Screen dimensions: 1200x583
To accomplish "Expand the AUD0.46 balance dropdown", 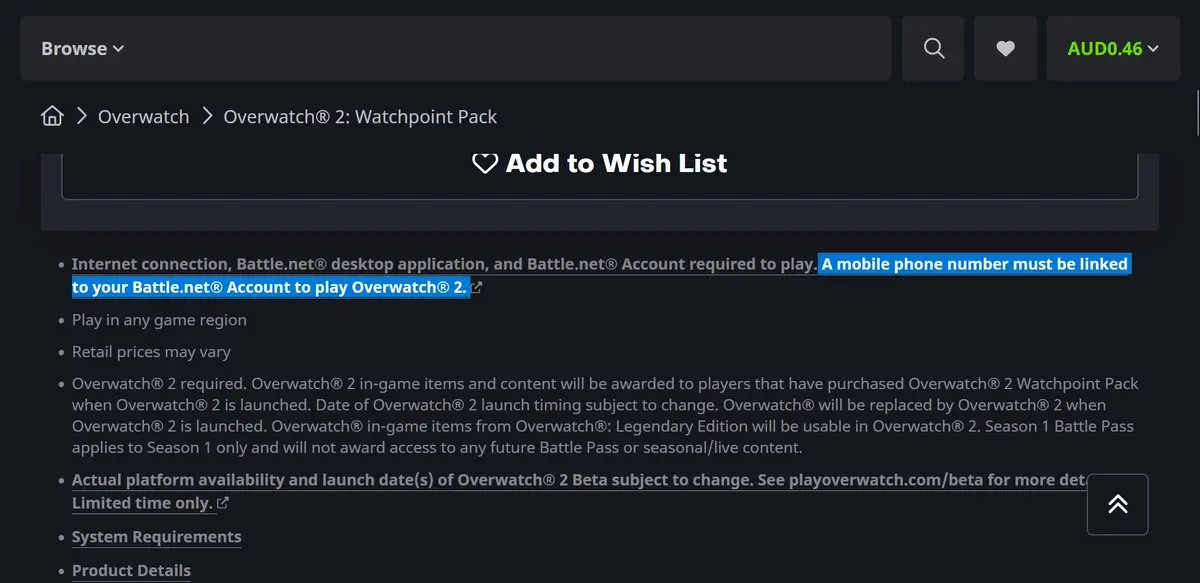I will (x=1113, y=48).
